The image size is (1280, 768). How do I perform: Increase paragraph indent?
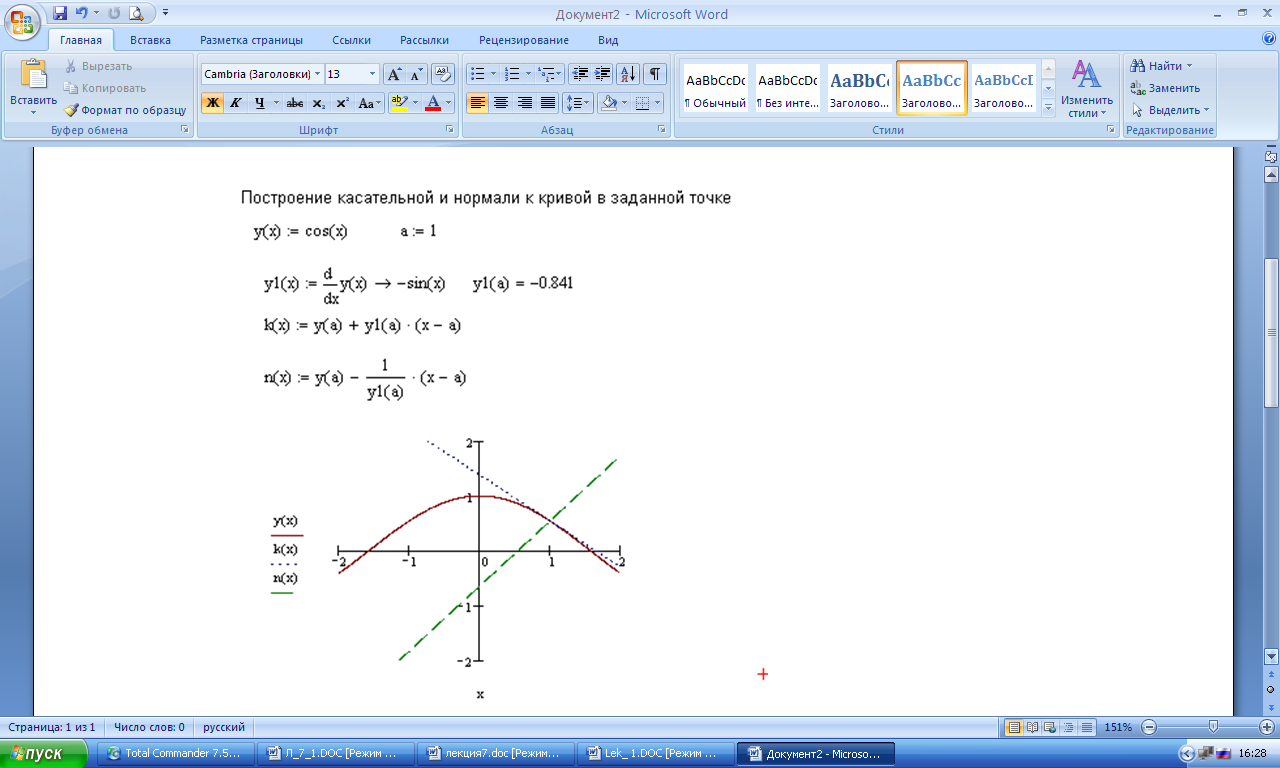point(602,74)
